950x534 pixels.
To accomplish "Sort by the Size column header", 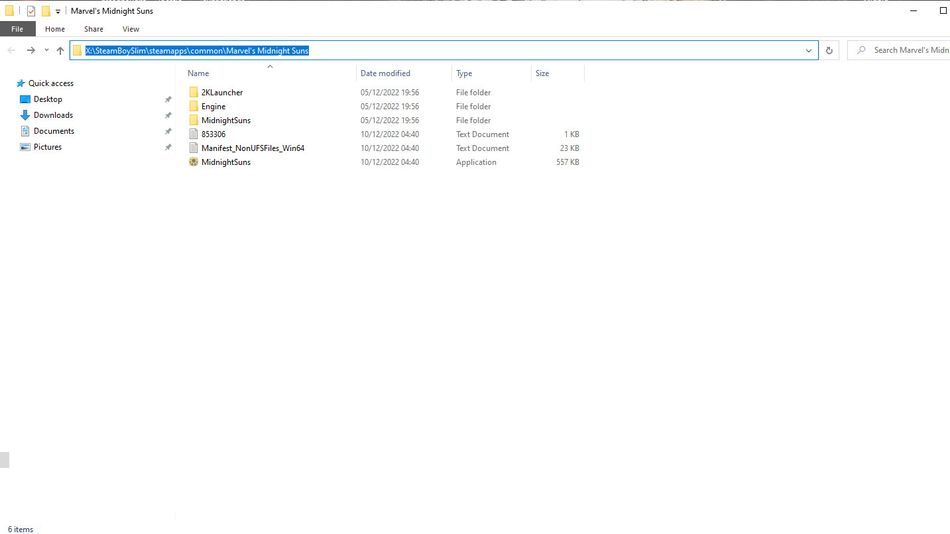I will pos(542,73).
